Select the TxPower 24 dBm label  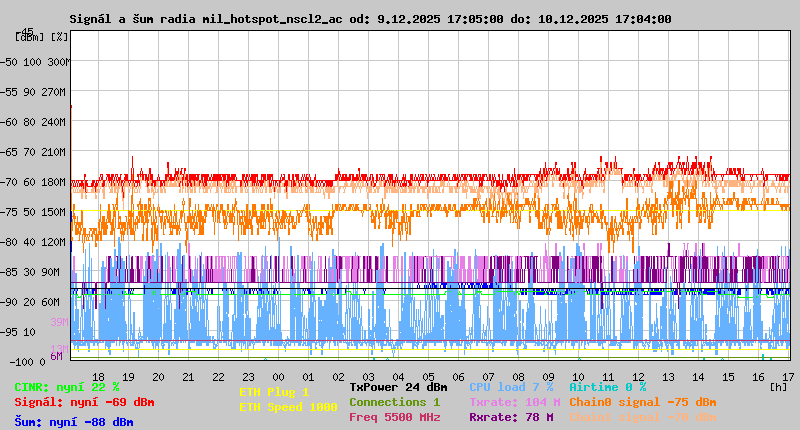[398, 387]
